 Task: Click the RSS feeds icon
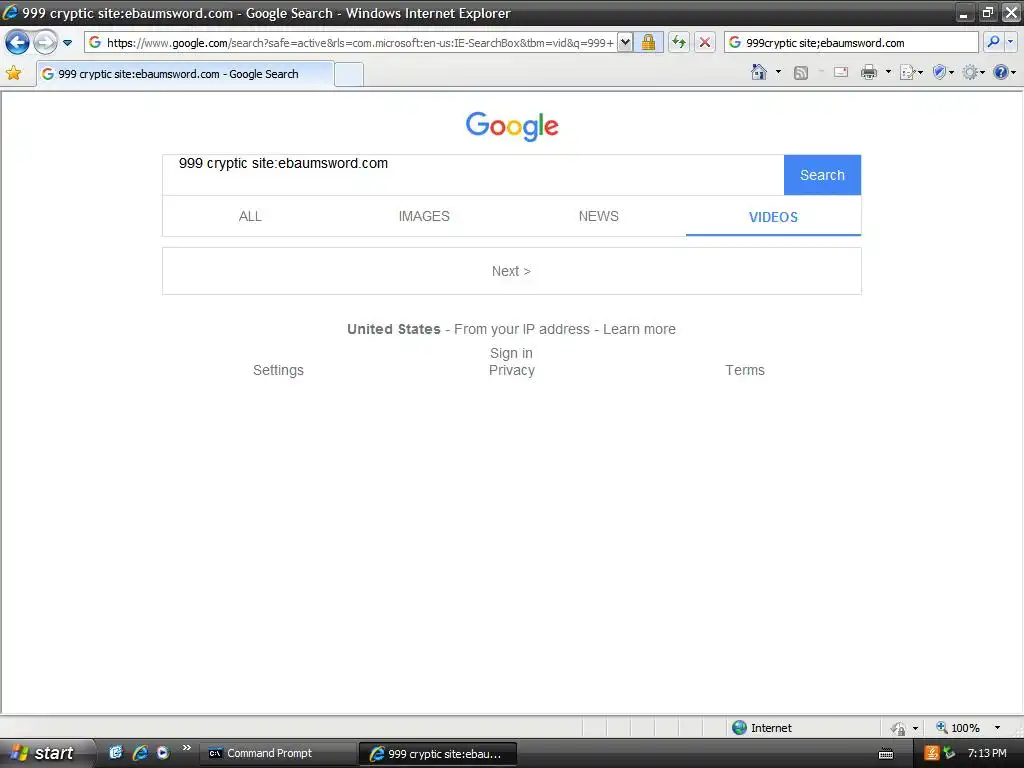tap(801, 72)
